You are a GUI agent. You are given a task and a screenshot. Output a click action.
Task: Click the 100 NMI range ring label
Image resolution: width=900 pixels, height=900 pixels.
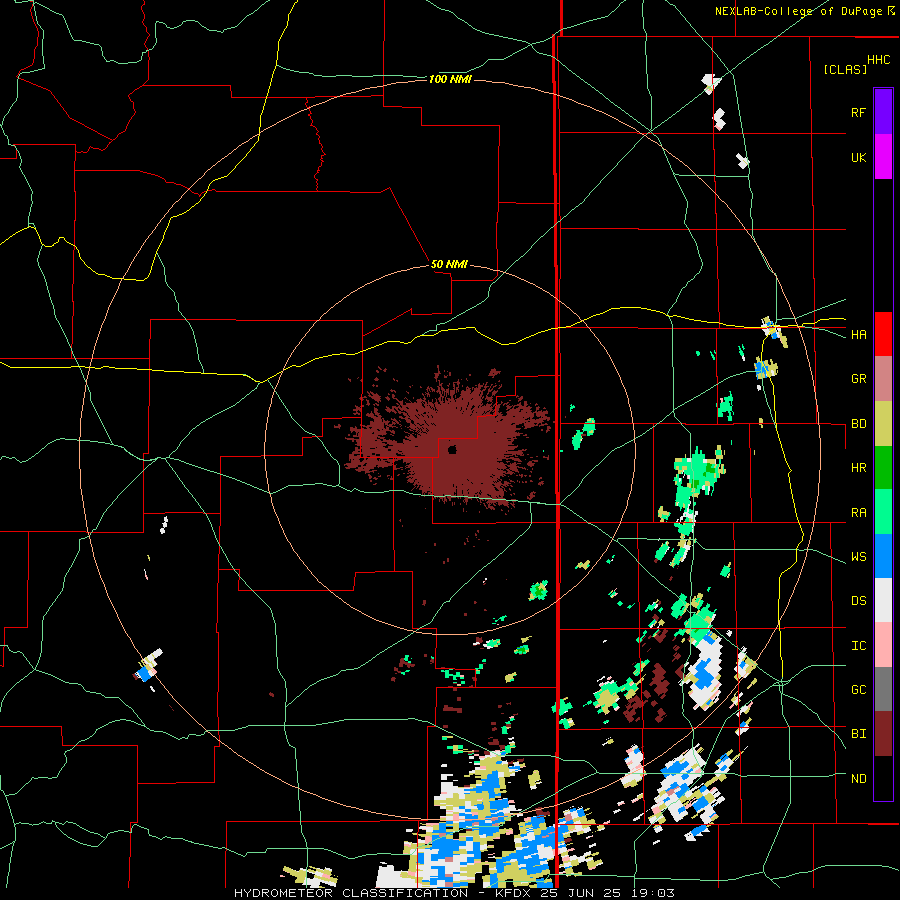click(450, 79)
